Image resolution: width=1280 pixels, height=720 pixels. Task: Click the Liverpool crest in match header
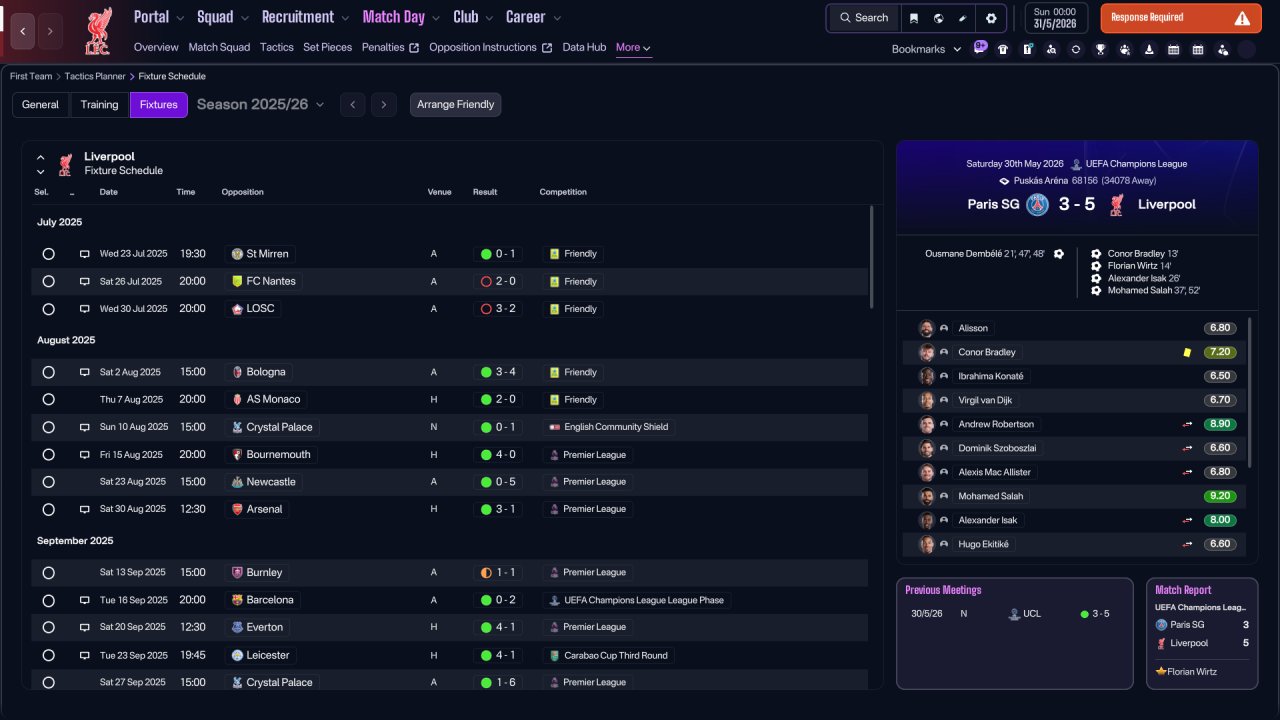1117,205
